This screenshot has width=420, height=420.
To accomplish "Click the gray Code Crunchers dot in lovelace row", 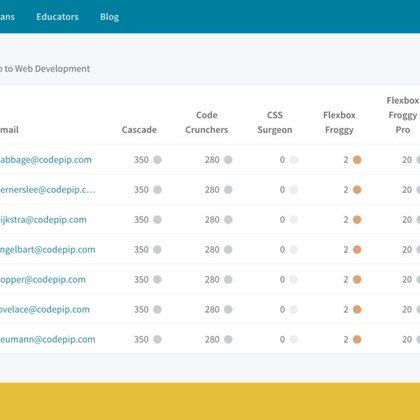I will (228, 309).
